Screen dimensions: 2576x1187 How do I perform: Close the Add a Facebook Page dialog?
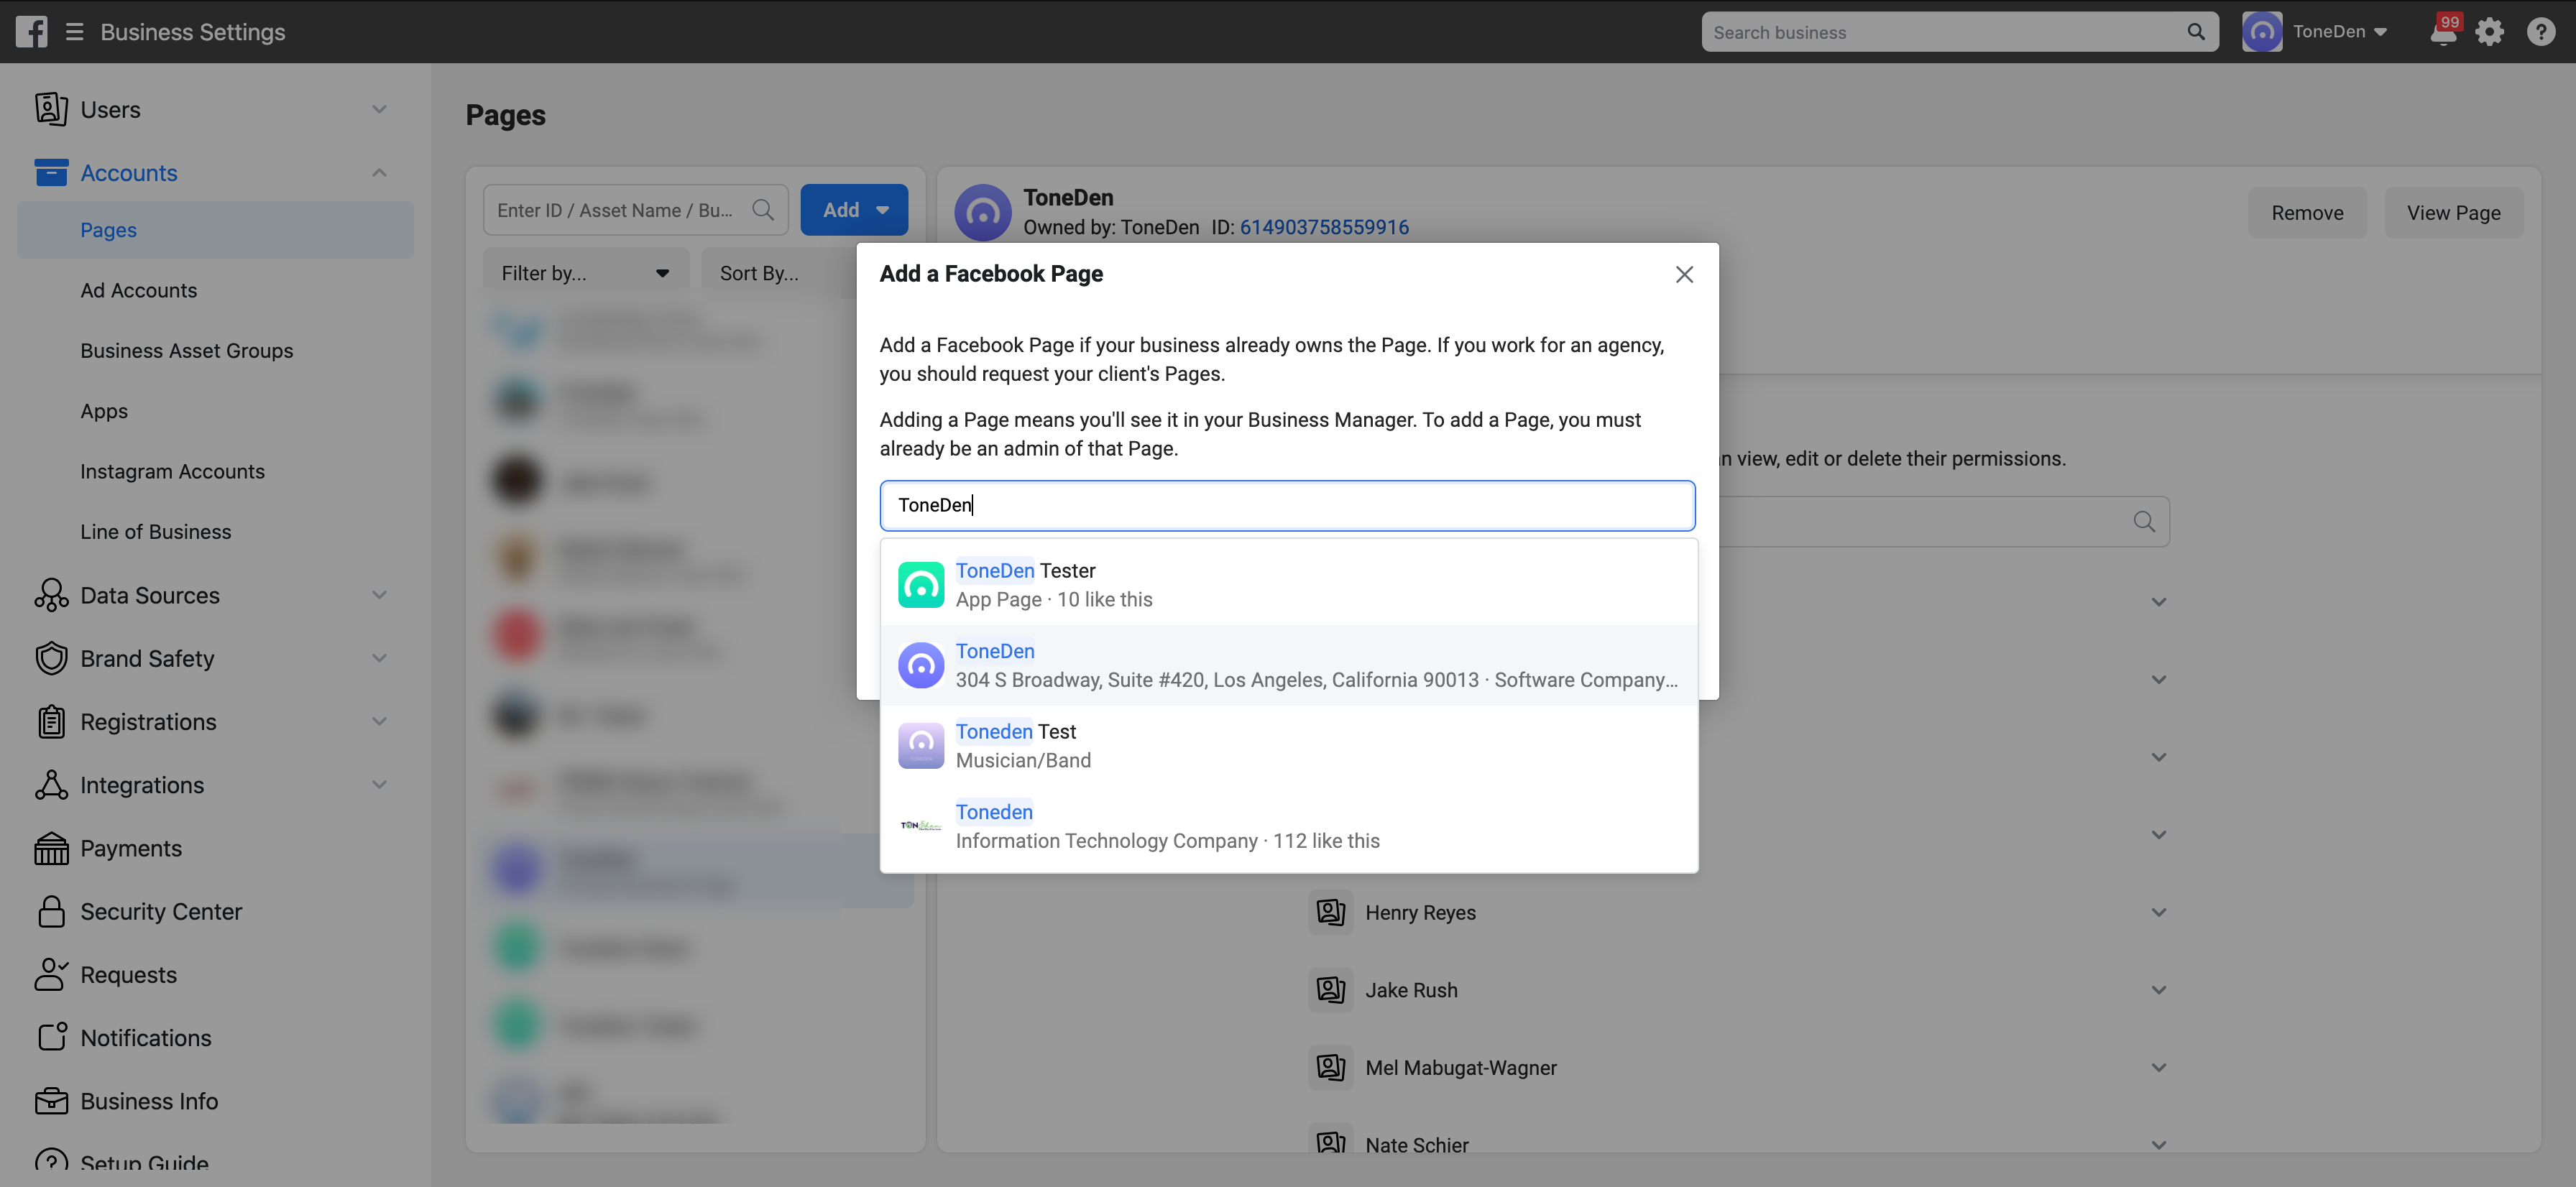[x=1684, y=274]
